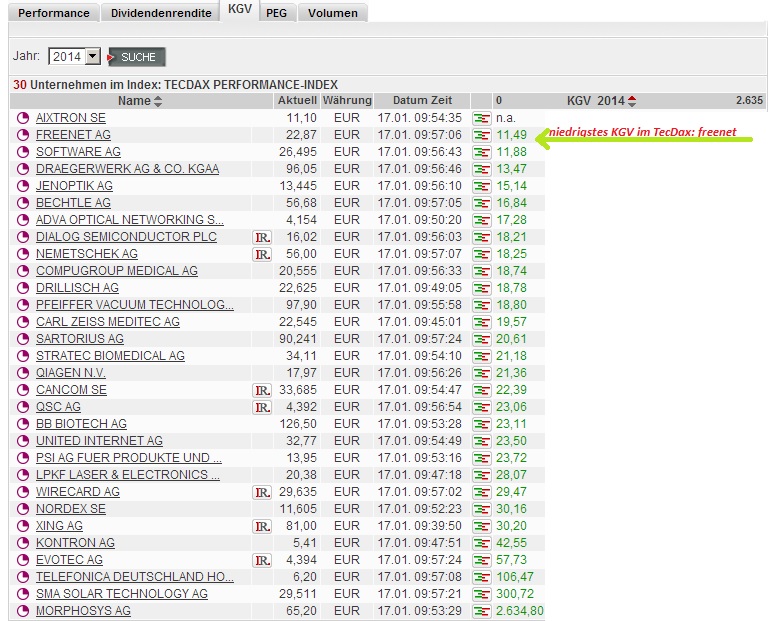The image size is (768, 621).
Task: Click the bar chart icon in SOFTWARE AG row
Action: point(481,152)
